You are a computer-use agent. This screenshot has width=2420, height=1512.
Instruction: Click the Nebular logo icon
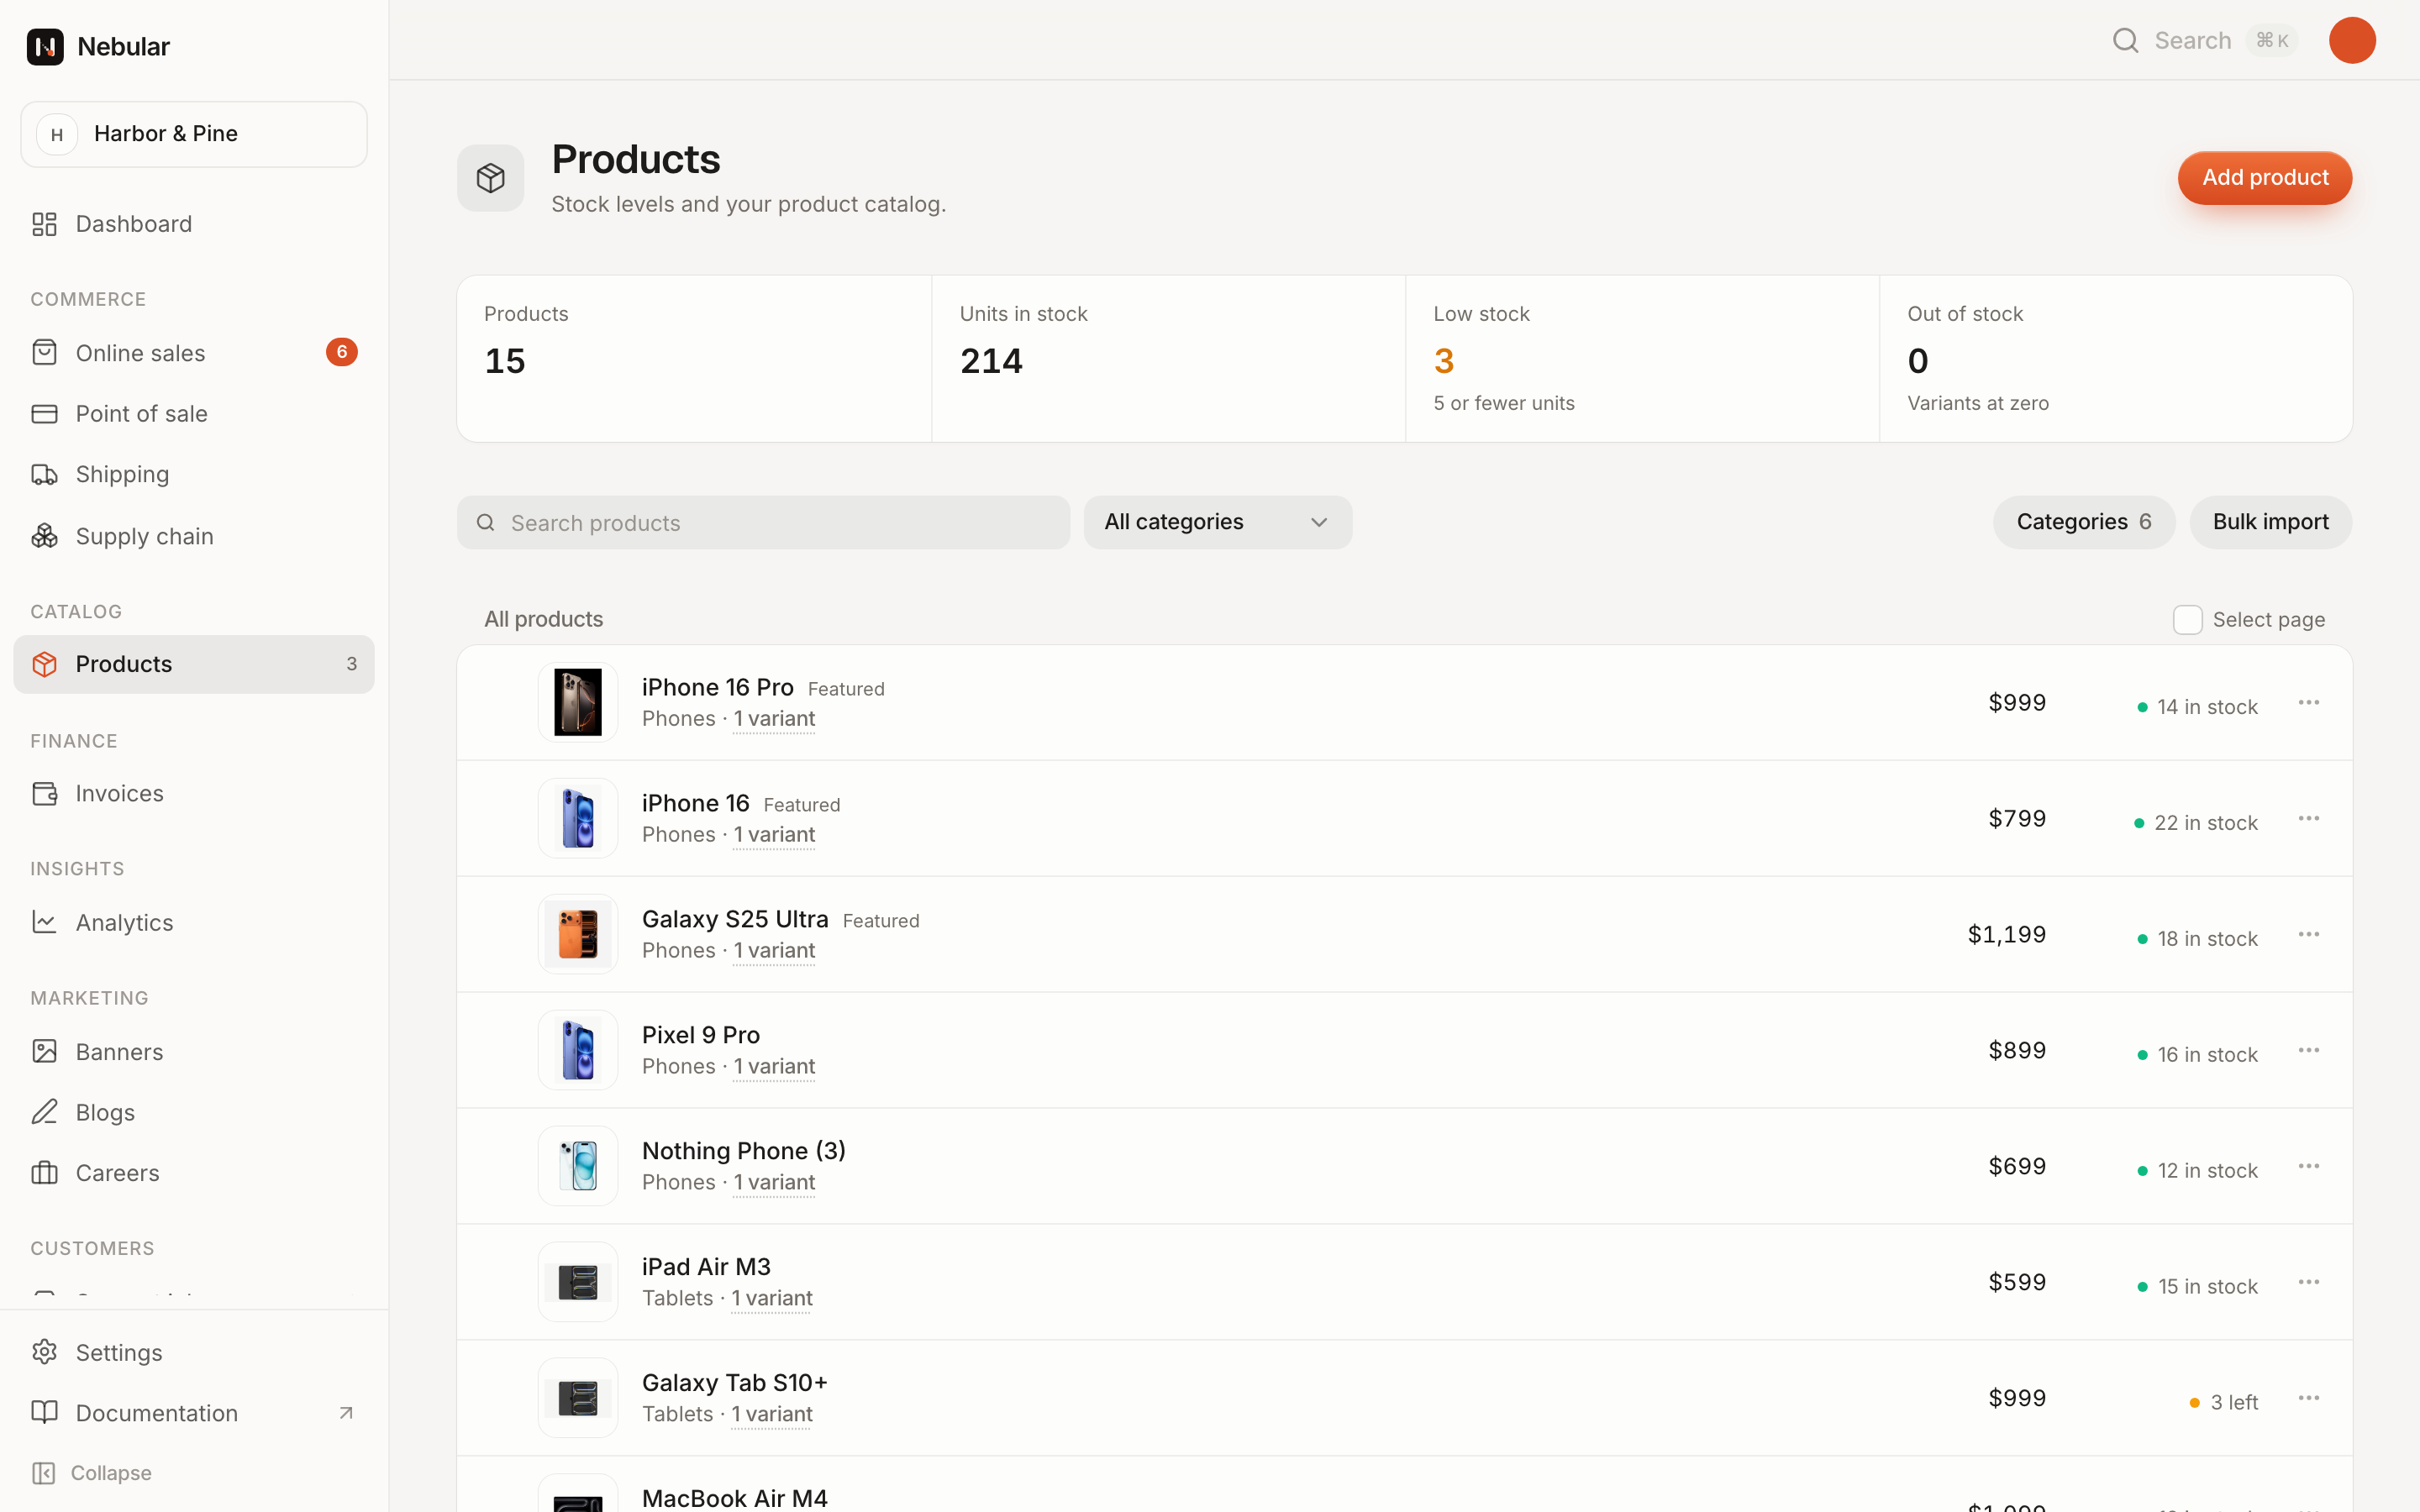[45, 46]
